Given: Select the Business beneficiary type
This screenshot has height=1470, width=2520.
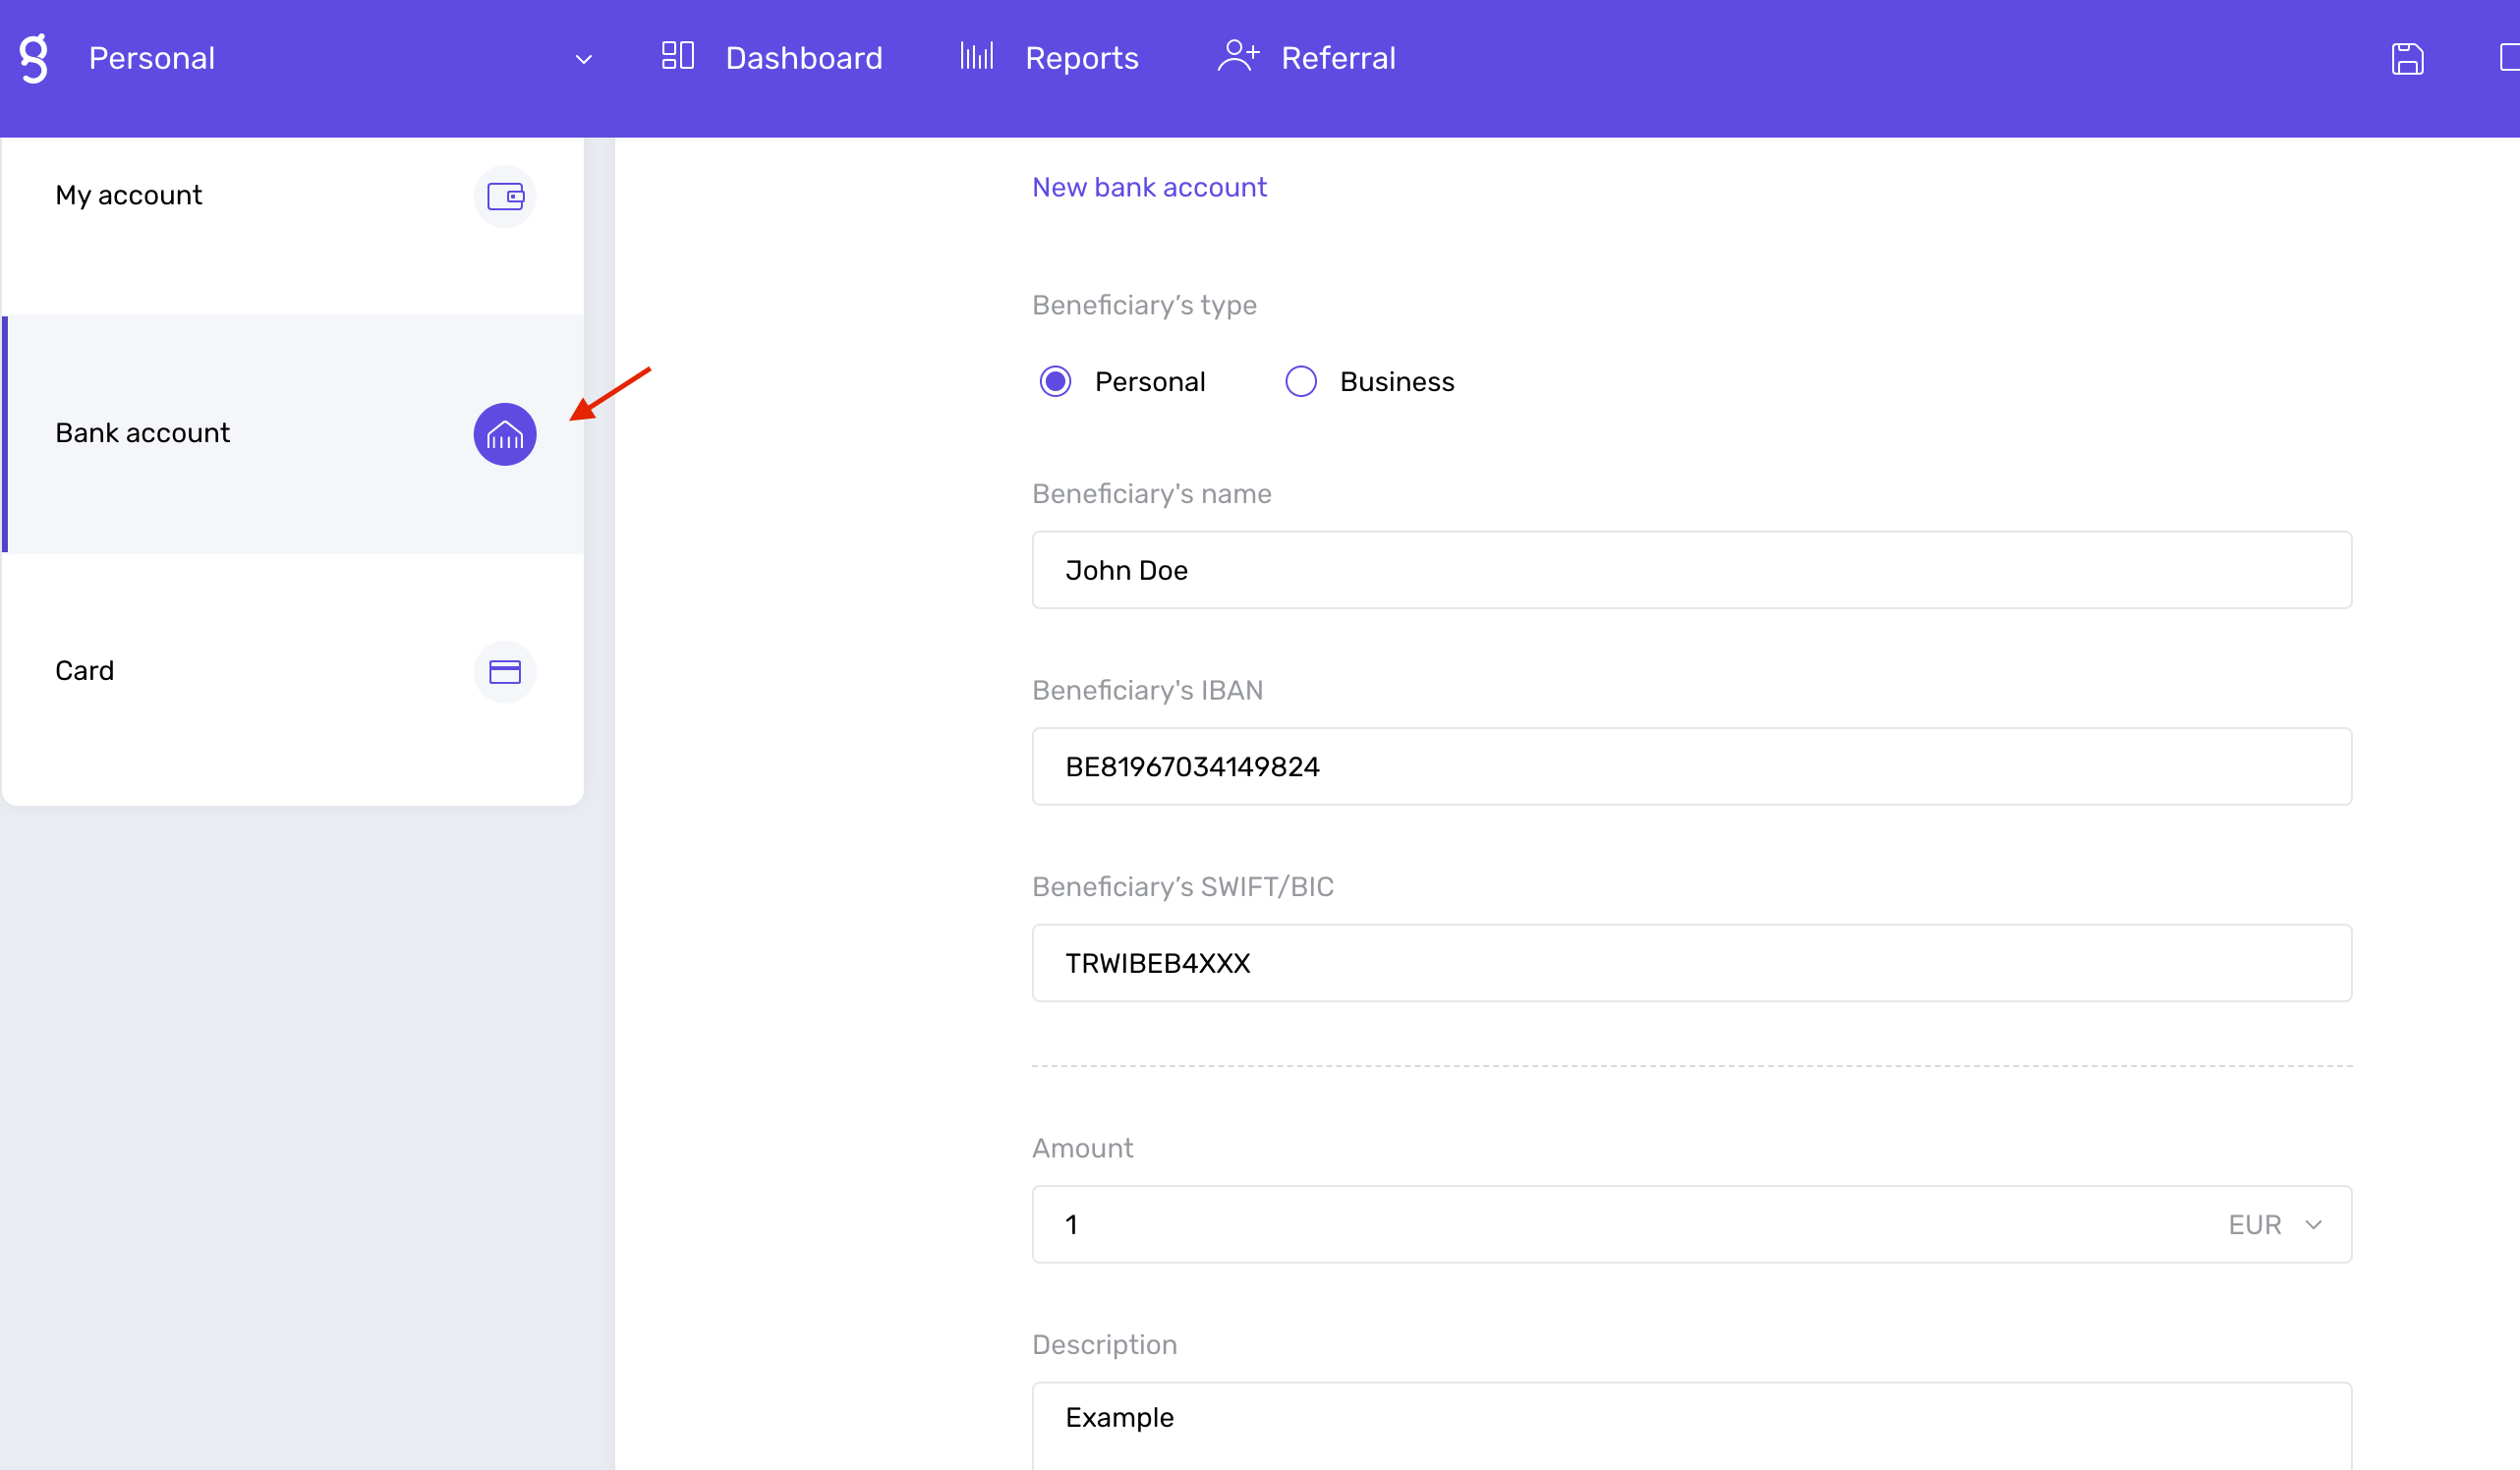Looking at the screenshot, I should [x=1300, y=381].
